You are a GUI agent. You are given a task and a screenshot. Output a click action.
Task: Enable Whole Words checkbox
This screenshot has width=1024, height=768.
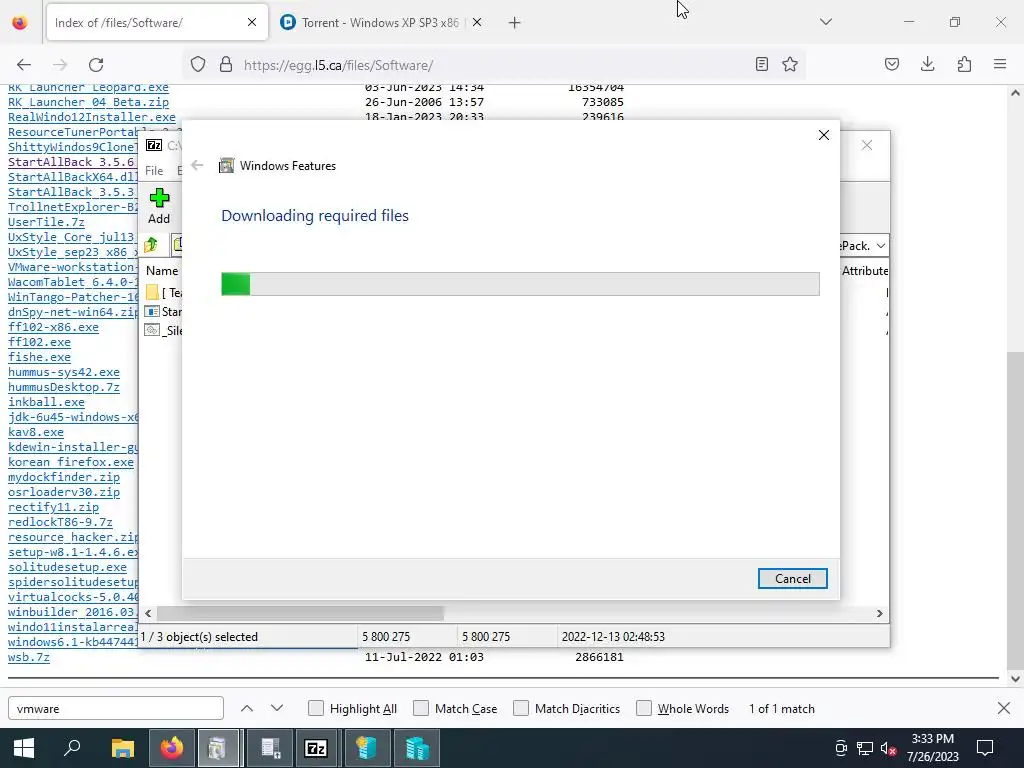tap(644, 709)
